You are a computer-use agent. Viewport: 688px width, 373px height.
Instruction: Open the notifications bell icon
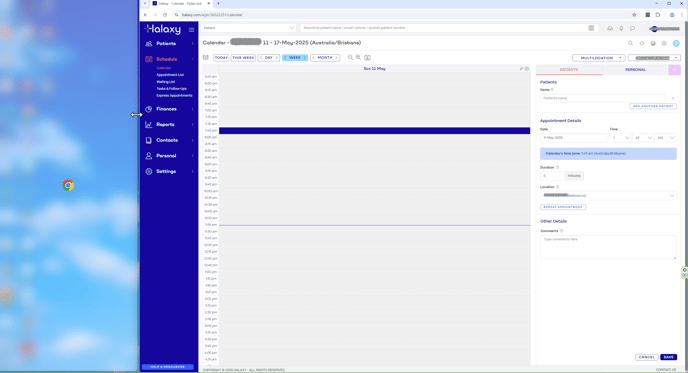click(x=621, y=28)
